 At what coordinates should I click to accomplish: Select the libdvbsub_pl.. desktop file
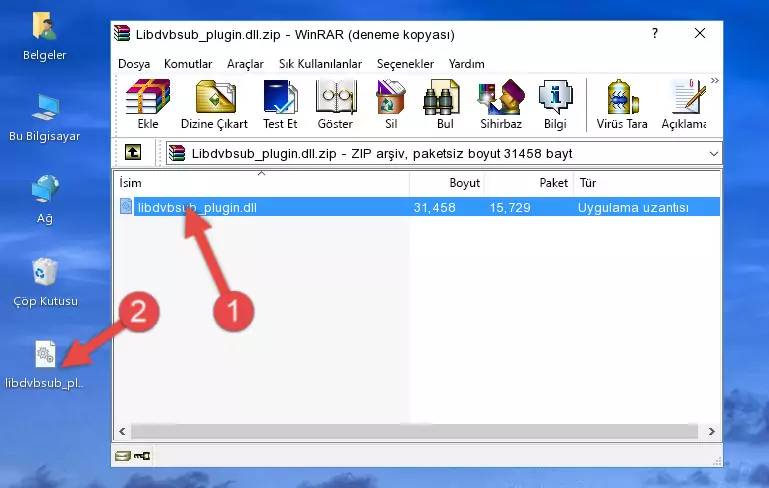coord(44,365)
